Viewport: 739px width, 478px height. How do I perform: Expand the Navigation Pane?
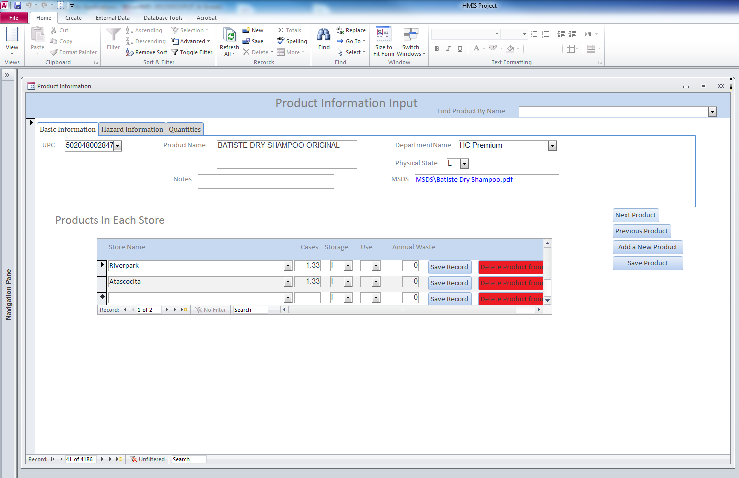[8, 73]
